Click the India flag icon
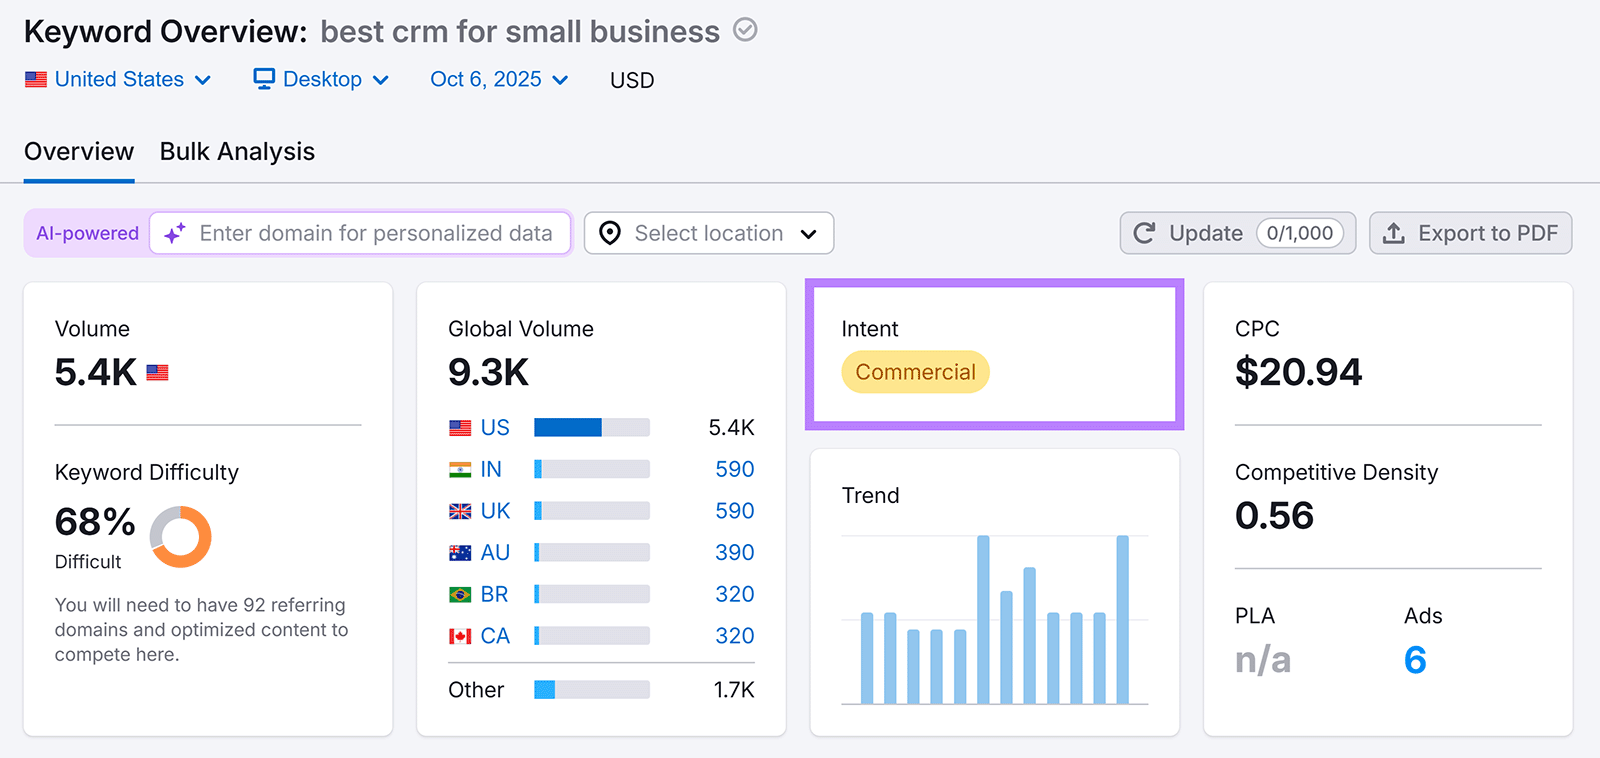Image resolution: width=1600 pixels, height=758 pixels. tap(460, 470)
